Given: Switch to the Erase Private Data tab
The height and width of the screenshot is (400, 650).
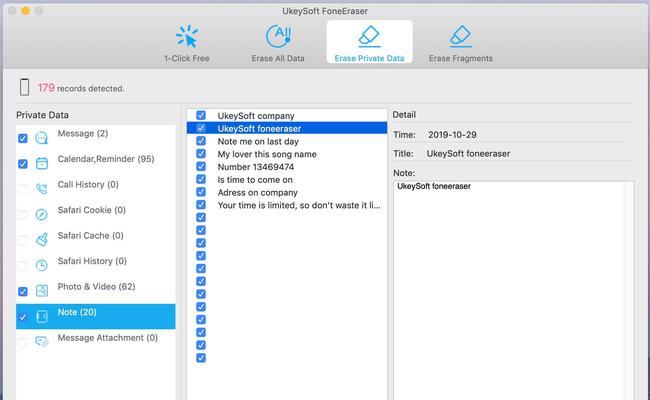Looking at the screenshot, I should click(369, 42).
